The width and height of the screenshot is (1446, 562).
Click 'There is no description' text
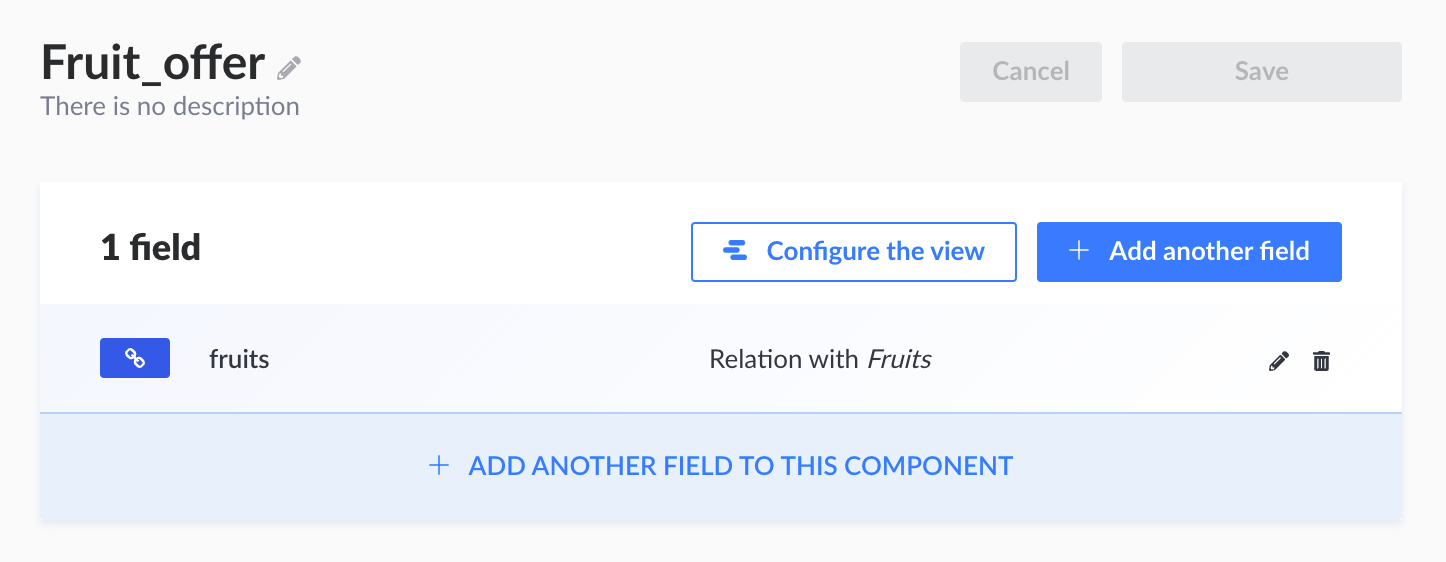tap(170, 106)
